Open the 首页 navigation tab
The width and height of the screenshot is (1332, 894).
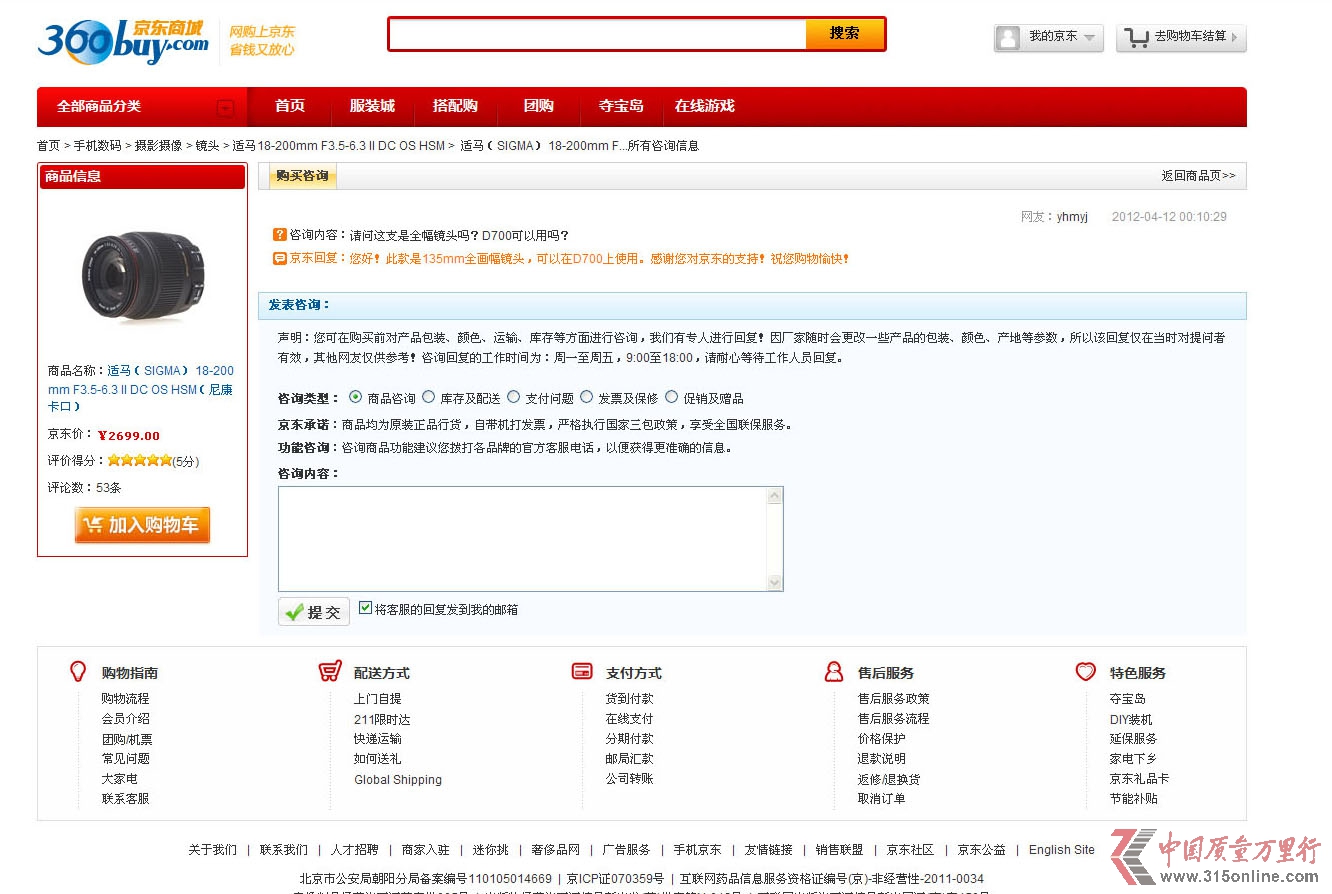290,106
